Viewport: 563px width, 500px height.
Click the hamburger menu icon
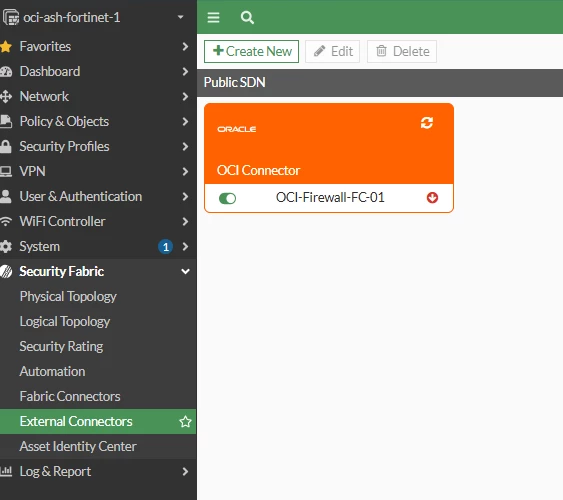click(x=213, y=17)
